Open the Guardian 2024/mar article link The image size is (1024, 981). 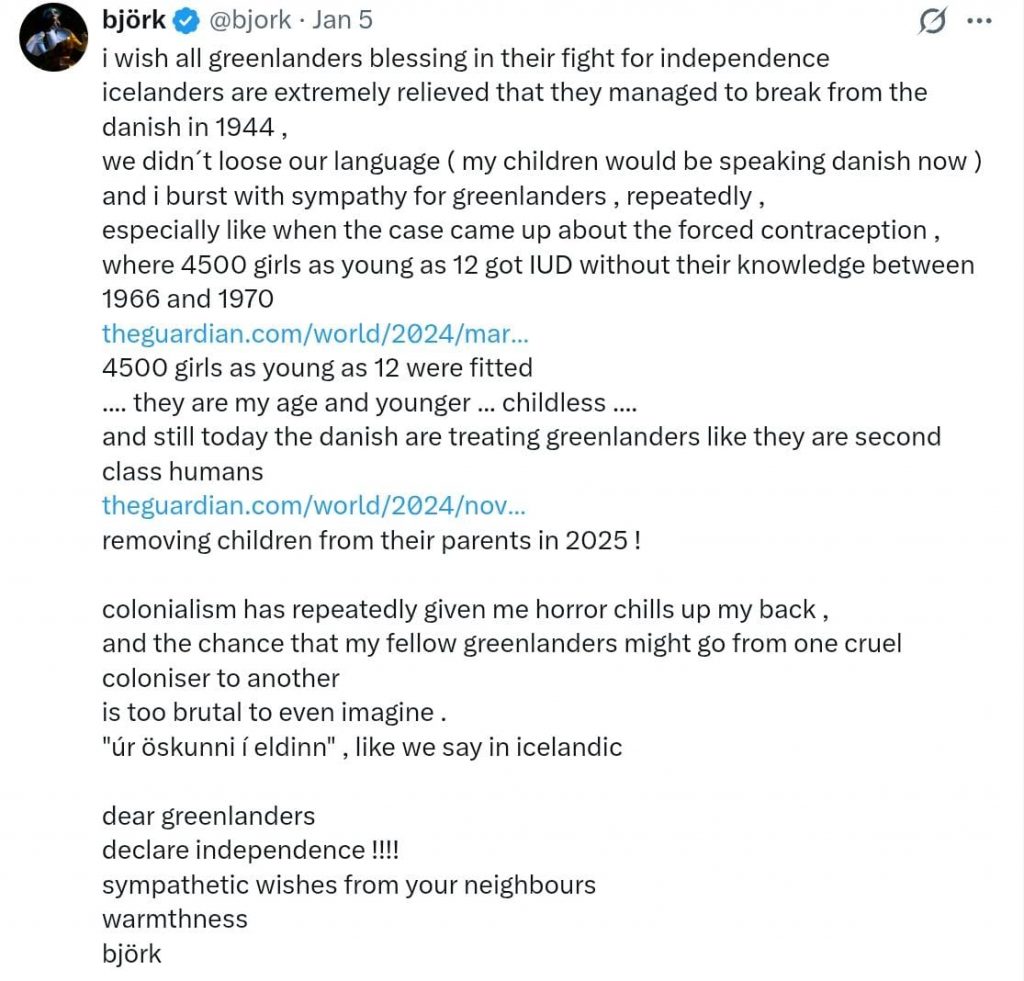[316, 333]
